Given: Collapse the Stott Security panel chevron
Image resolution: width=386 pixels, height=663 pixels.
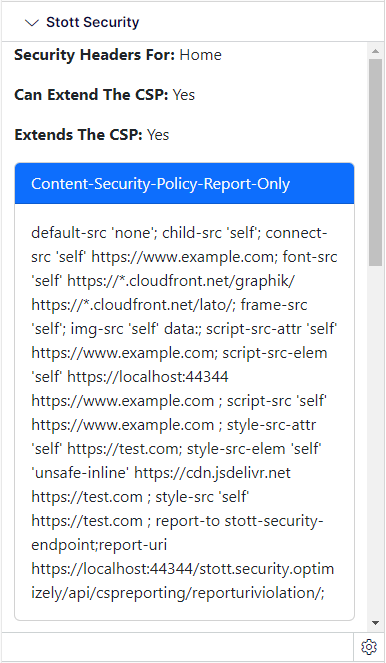Looking at the screenshot, I should (x=32, y=23).
